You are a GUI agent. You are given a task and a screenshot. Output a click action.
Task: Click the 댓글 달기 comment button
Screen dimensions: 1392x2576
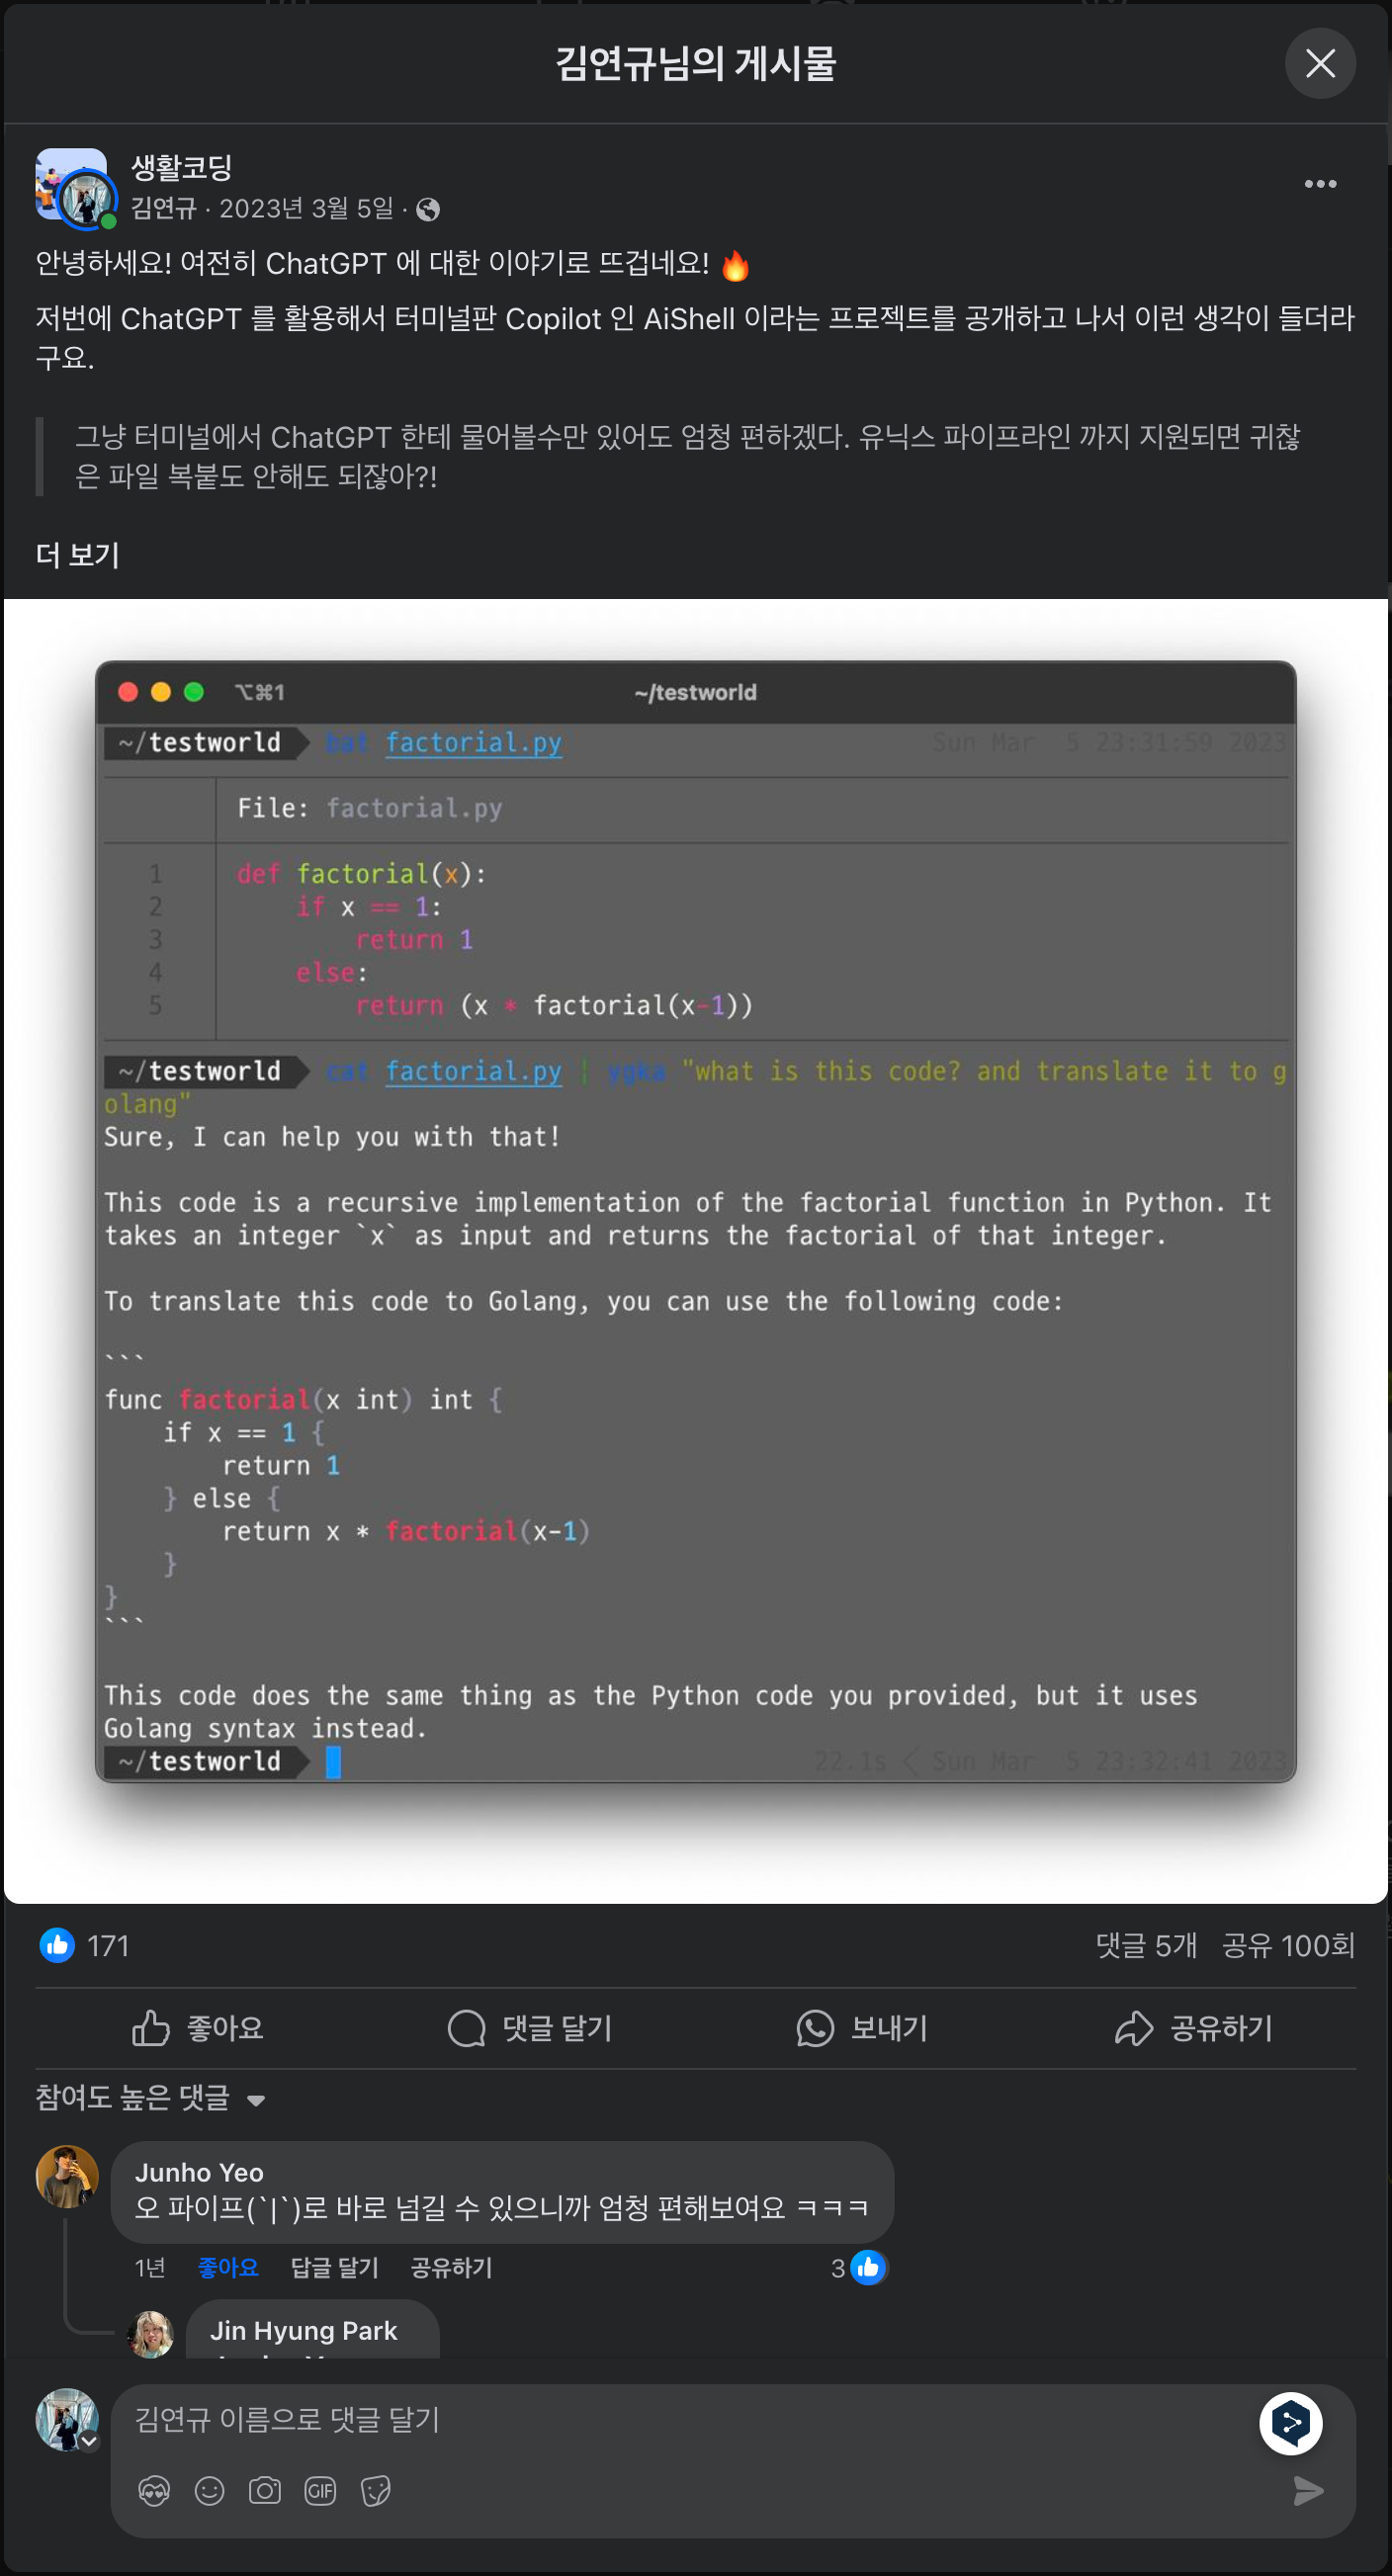(530, 2028)
